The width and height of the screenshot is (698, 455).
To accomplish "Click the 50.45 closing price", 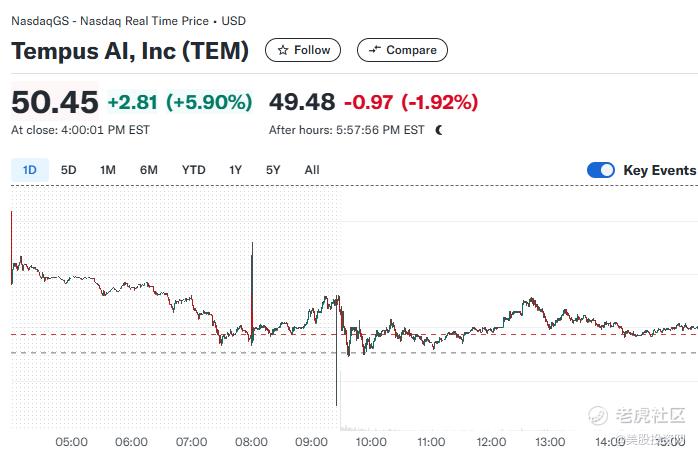I will 55,102.
